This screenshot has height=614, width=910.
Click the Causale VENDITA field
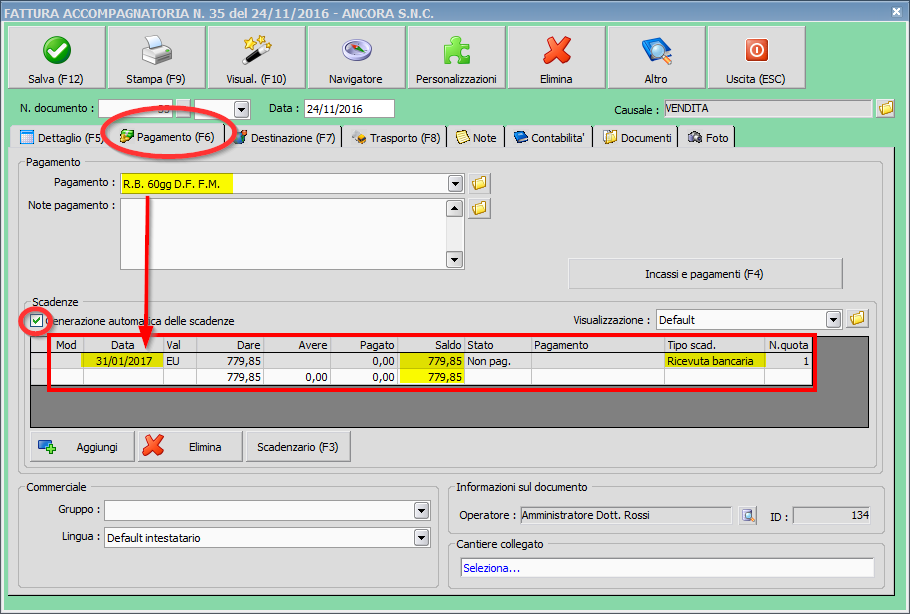click(768, 109)
